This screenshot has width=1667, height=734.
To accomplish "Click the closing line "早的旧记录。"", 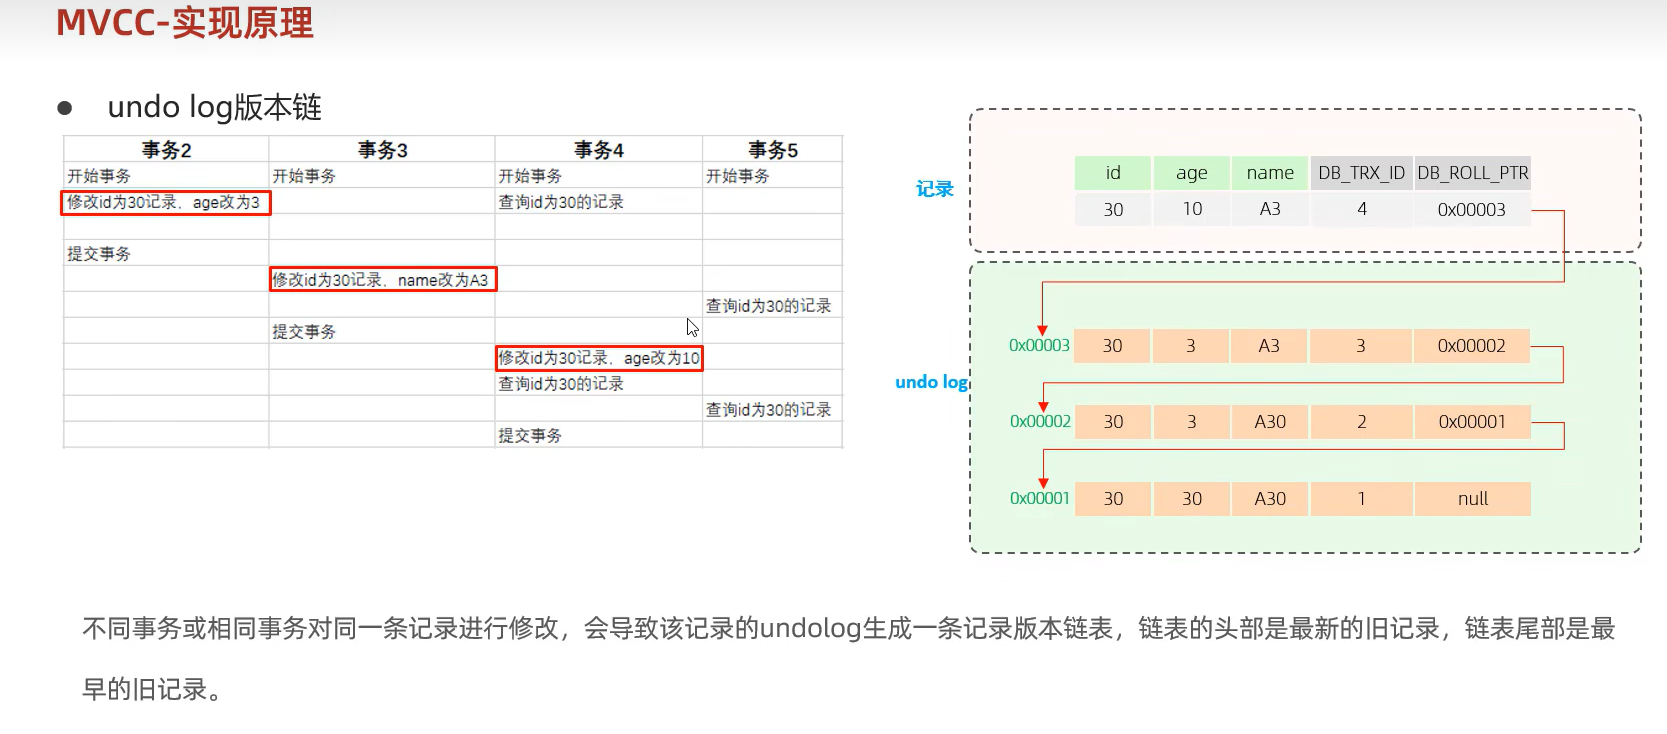I will click(x=152, y=689).
